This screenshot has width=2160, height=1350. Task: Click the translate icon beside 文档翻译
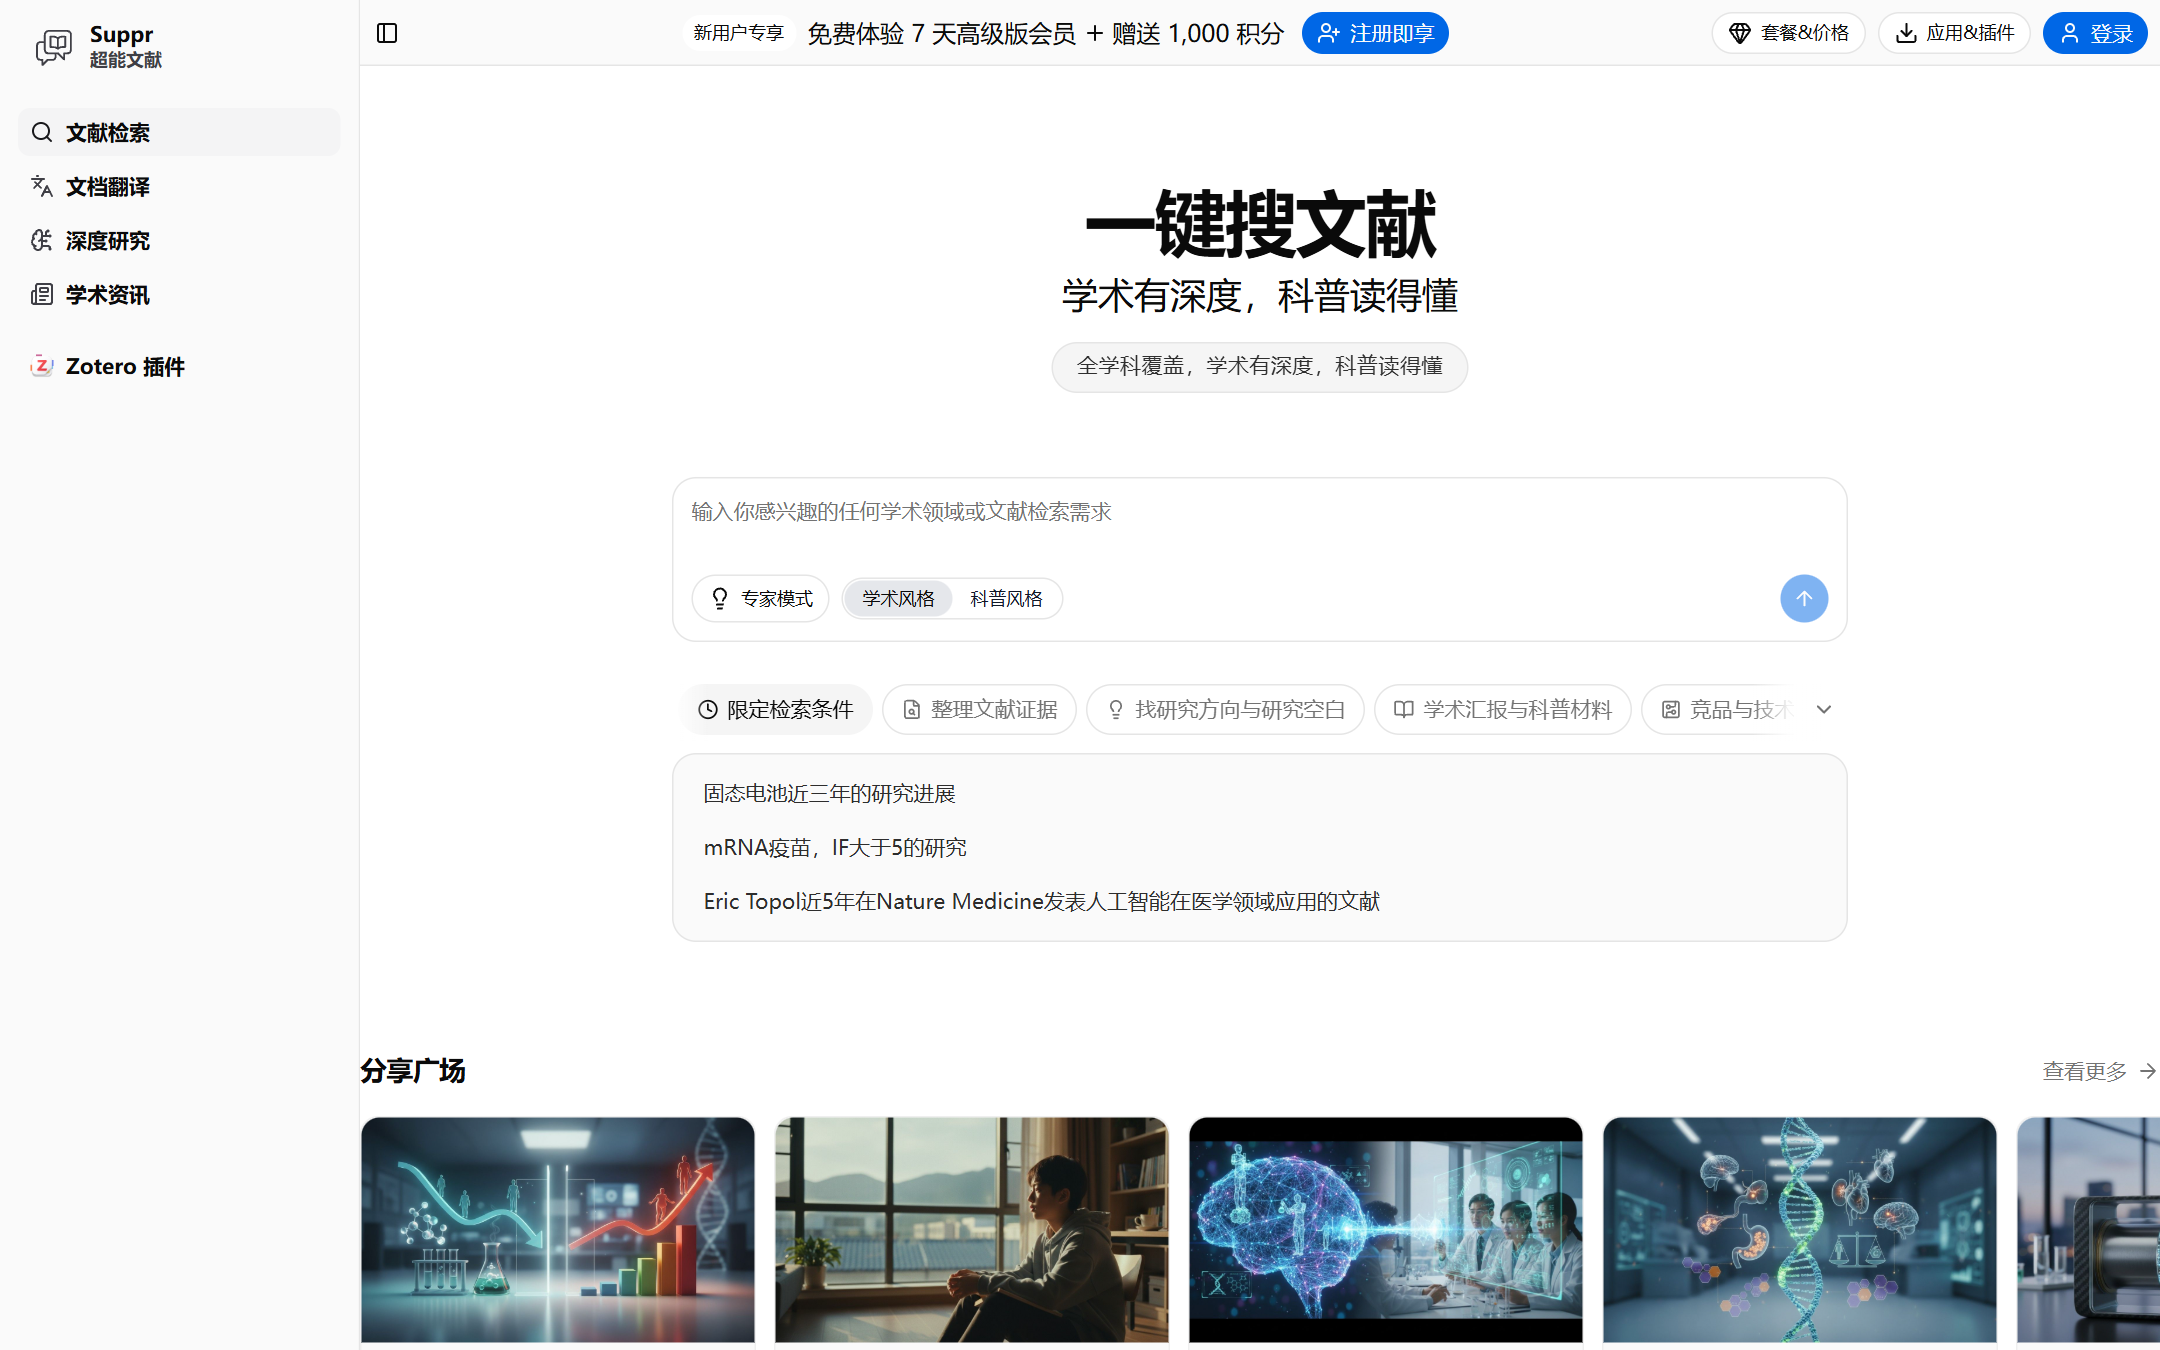pos(41,186)
